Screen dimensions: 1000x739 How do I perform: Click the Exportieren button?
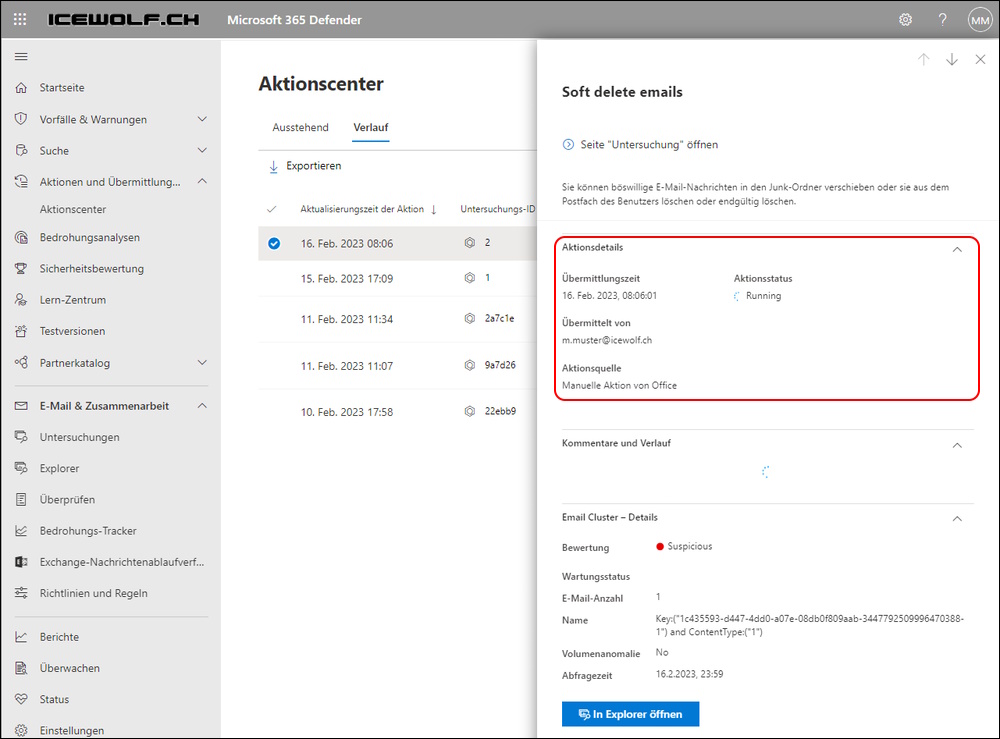tap(305, 166)
